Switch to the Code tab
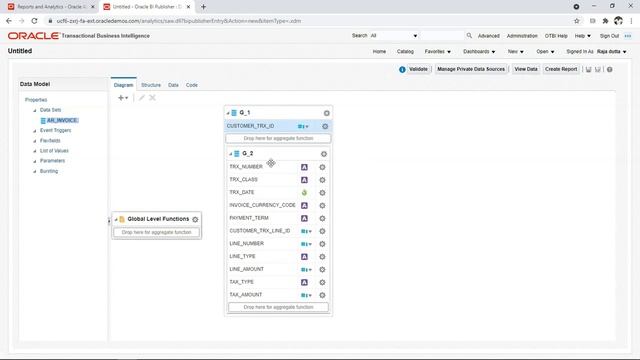Image resolution: width=640 pixels, height=360 pixels. point(192,85)
